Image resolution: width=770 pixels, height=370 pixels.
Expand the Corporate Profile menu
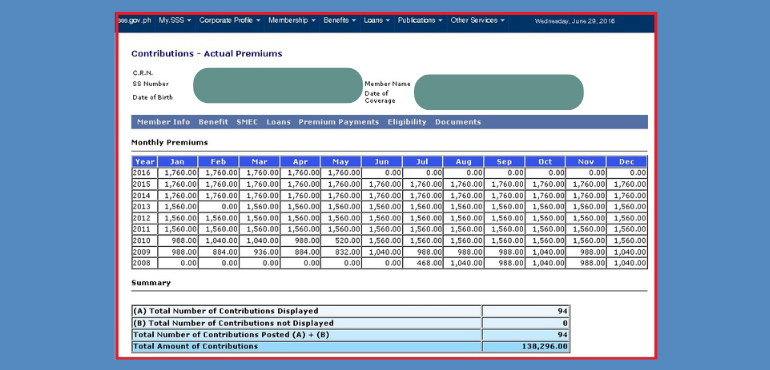(229, 21)
